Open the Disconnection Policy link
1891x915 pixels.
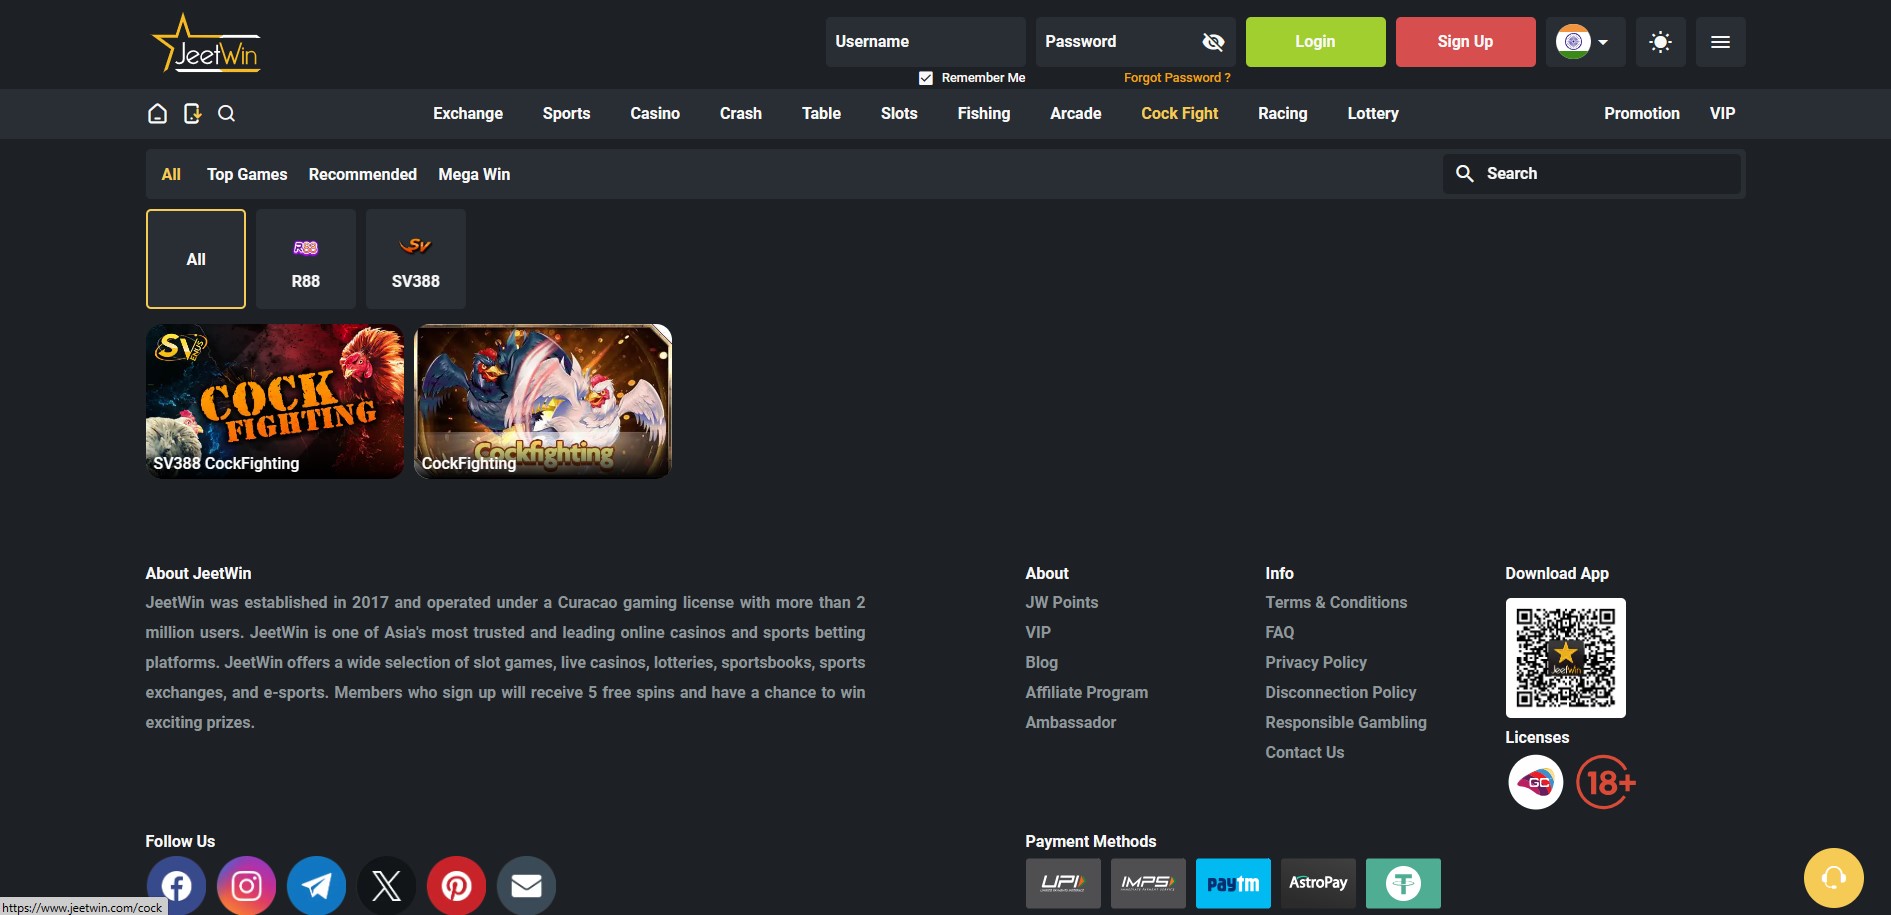(1341, 692)
